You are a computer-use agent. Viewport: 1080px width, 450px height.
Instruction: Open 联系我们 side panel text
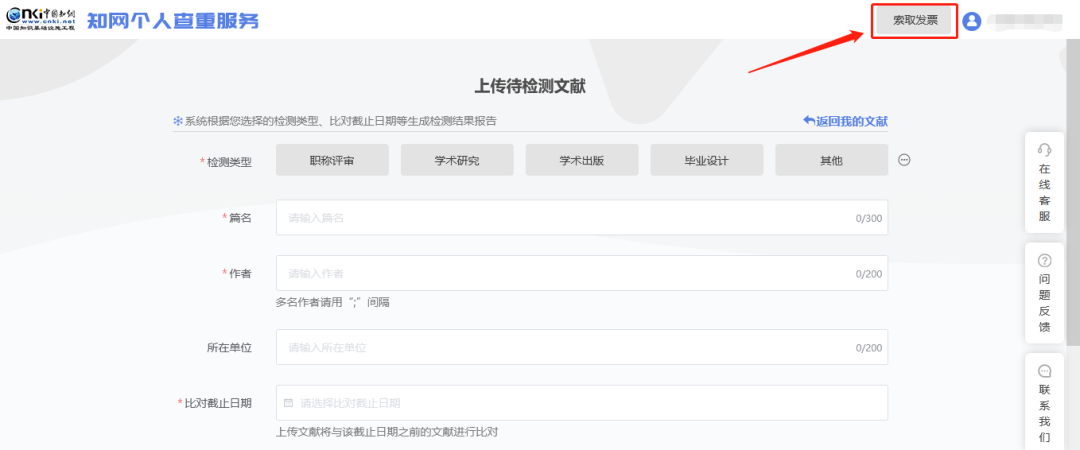1044,413
